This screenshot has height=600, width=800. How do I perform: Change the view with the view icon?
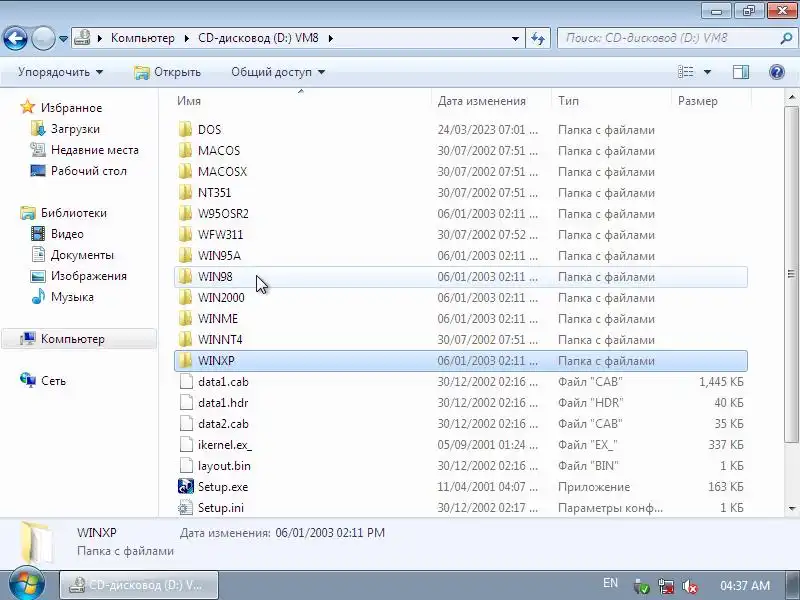686,72
